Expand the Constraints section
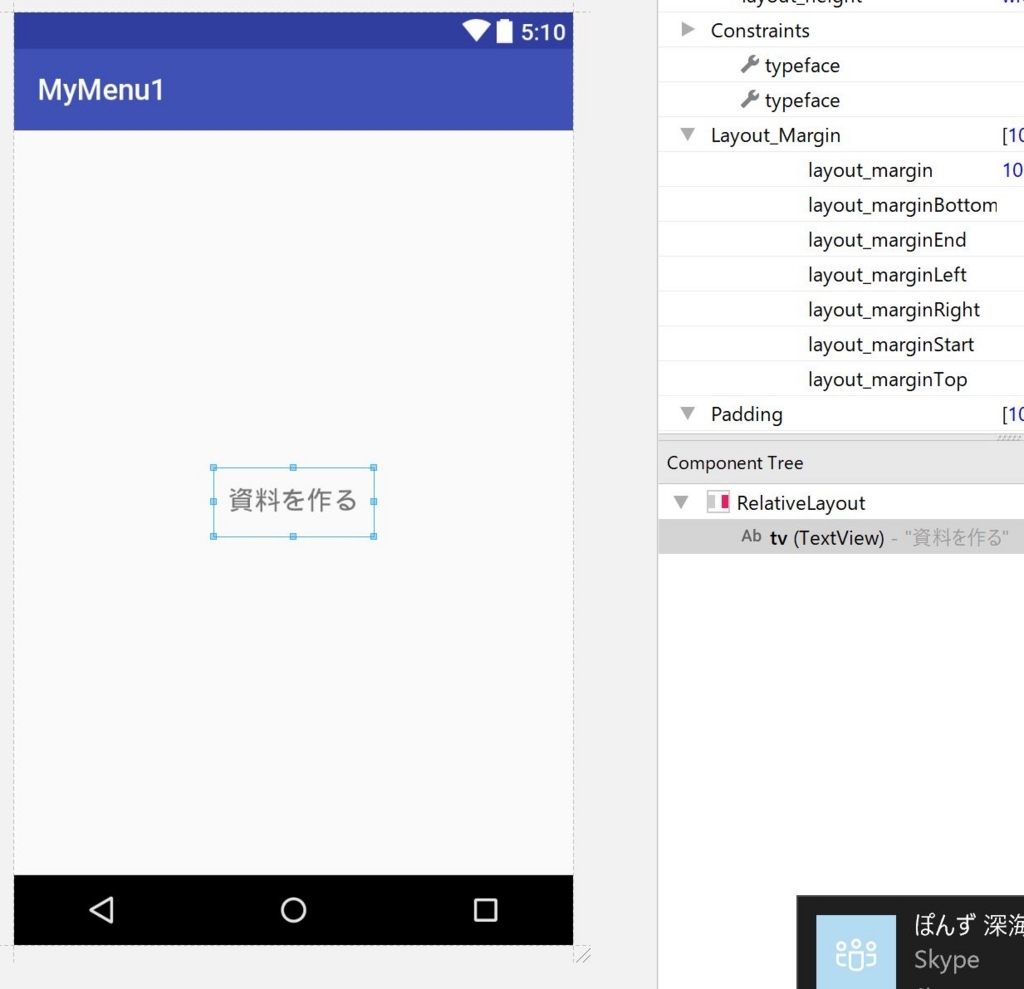 tap(688, 29)
